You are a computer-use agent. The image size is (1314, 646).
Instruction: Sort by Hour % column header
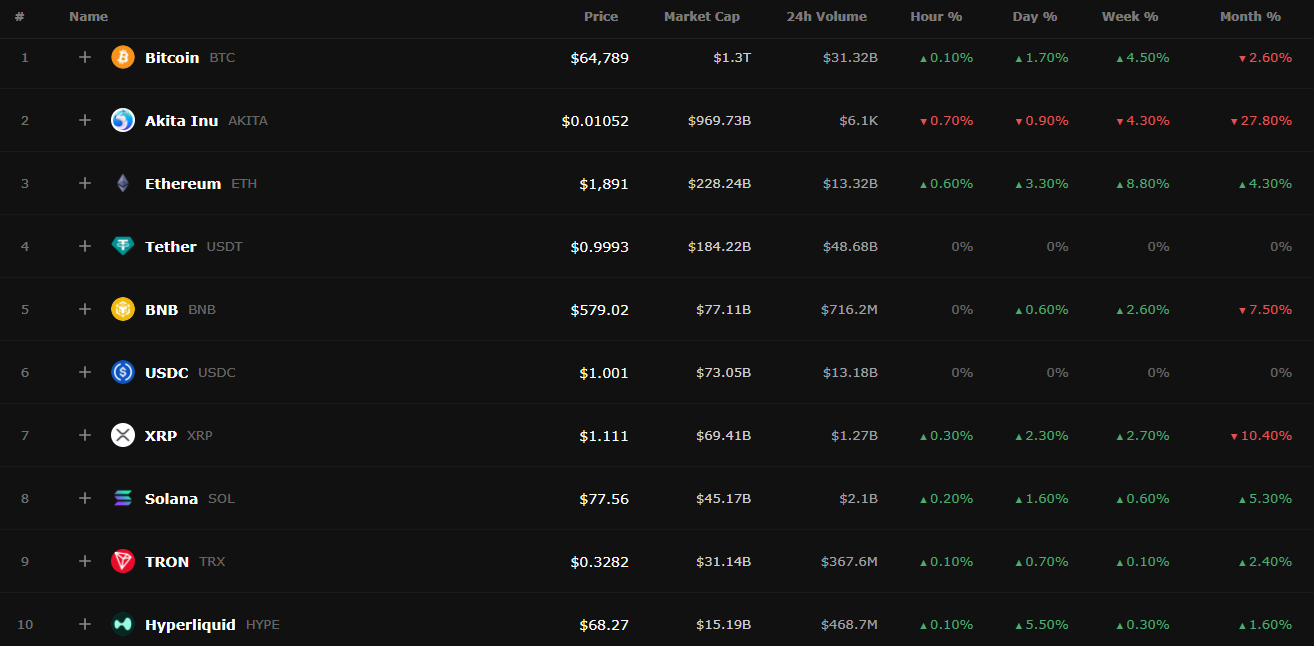point(936,16)
